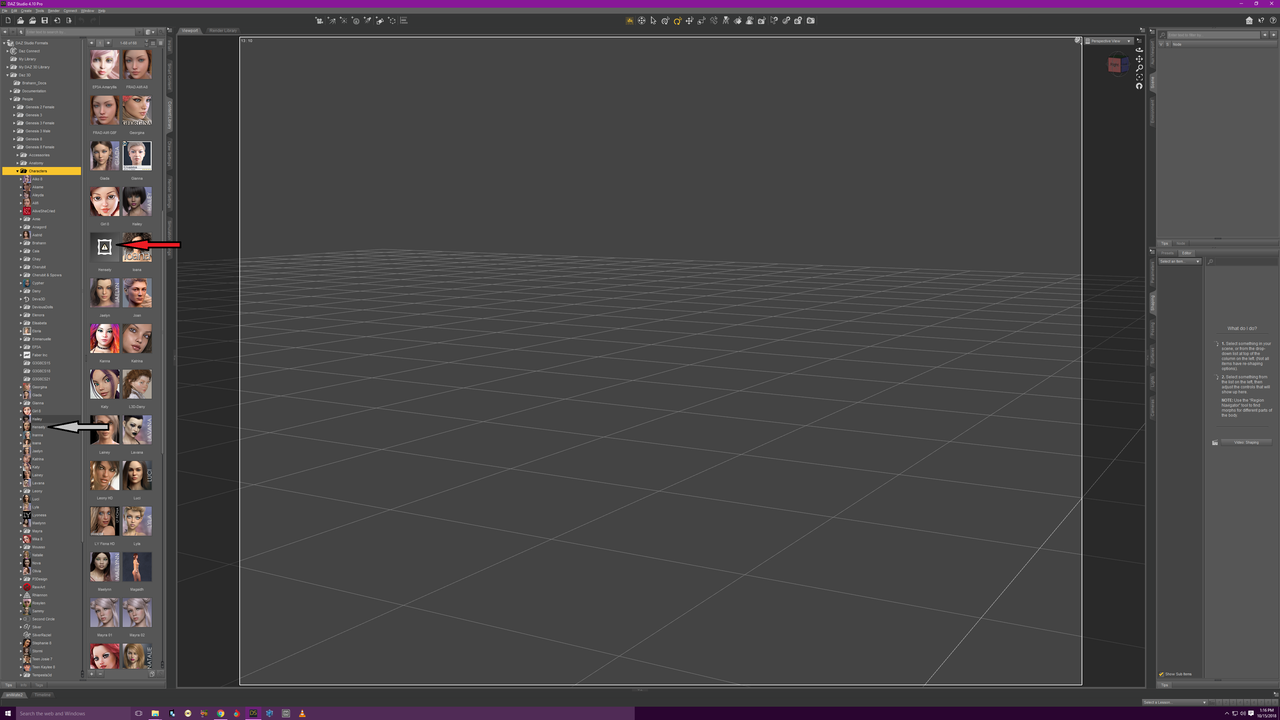This screenshot has width=1280, height=720.
Task: Open the Windows Start menu
Action: [8, 713]
